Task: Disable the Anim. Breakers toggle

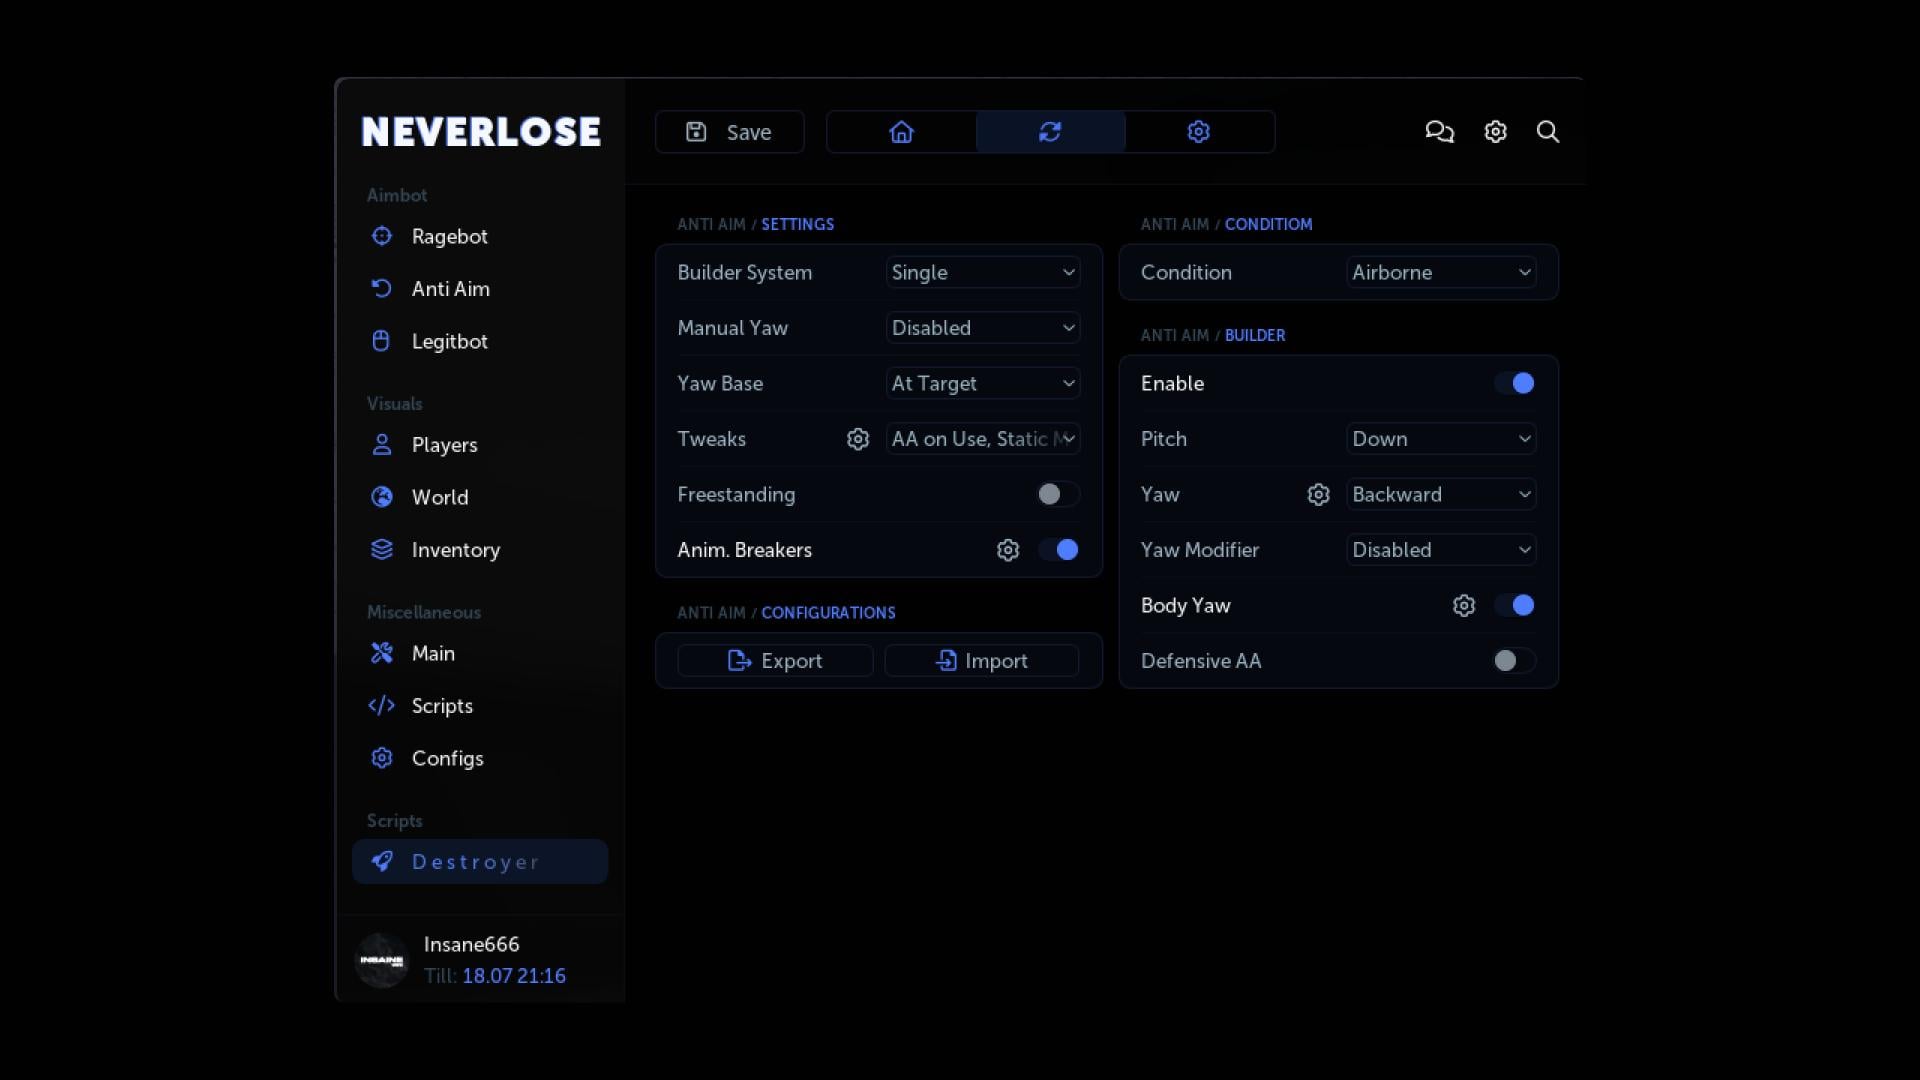Action: pos(1057,550)
